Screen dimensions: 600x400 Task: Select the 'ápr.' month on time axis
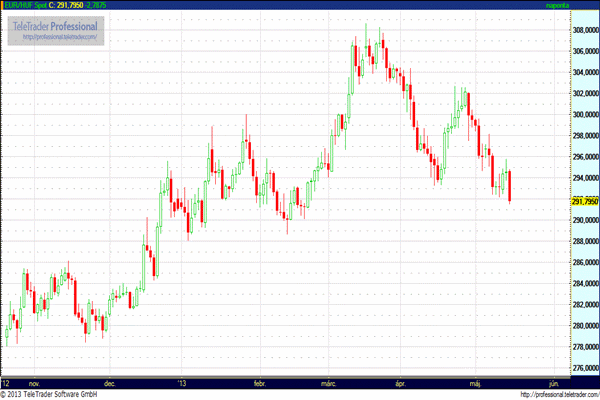[402, 383]
